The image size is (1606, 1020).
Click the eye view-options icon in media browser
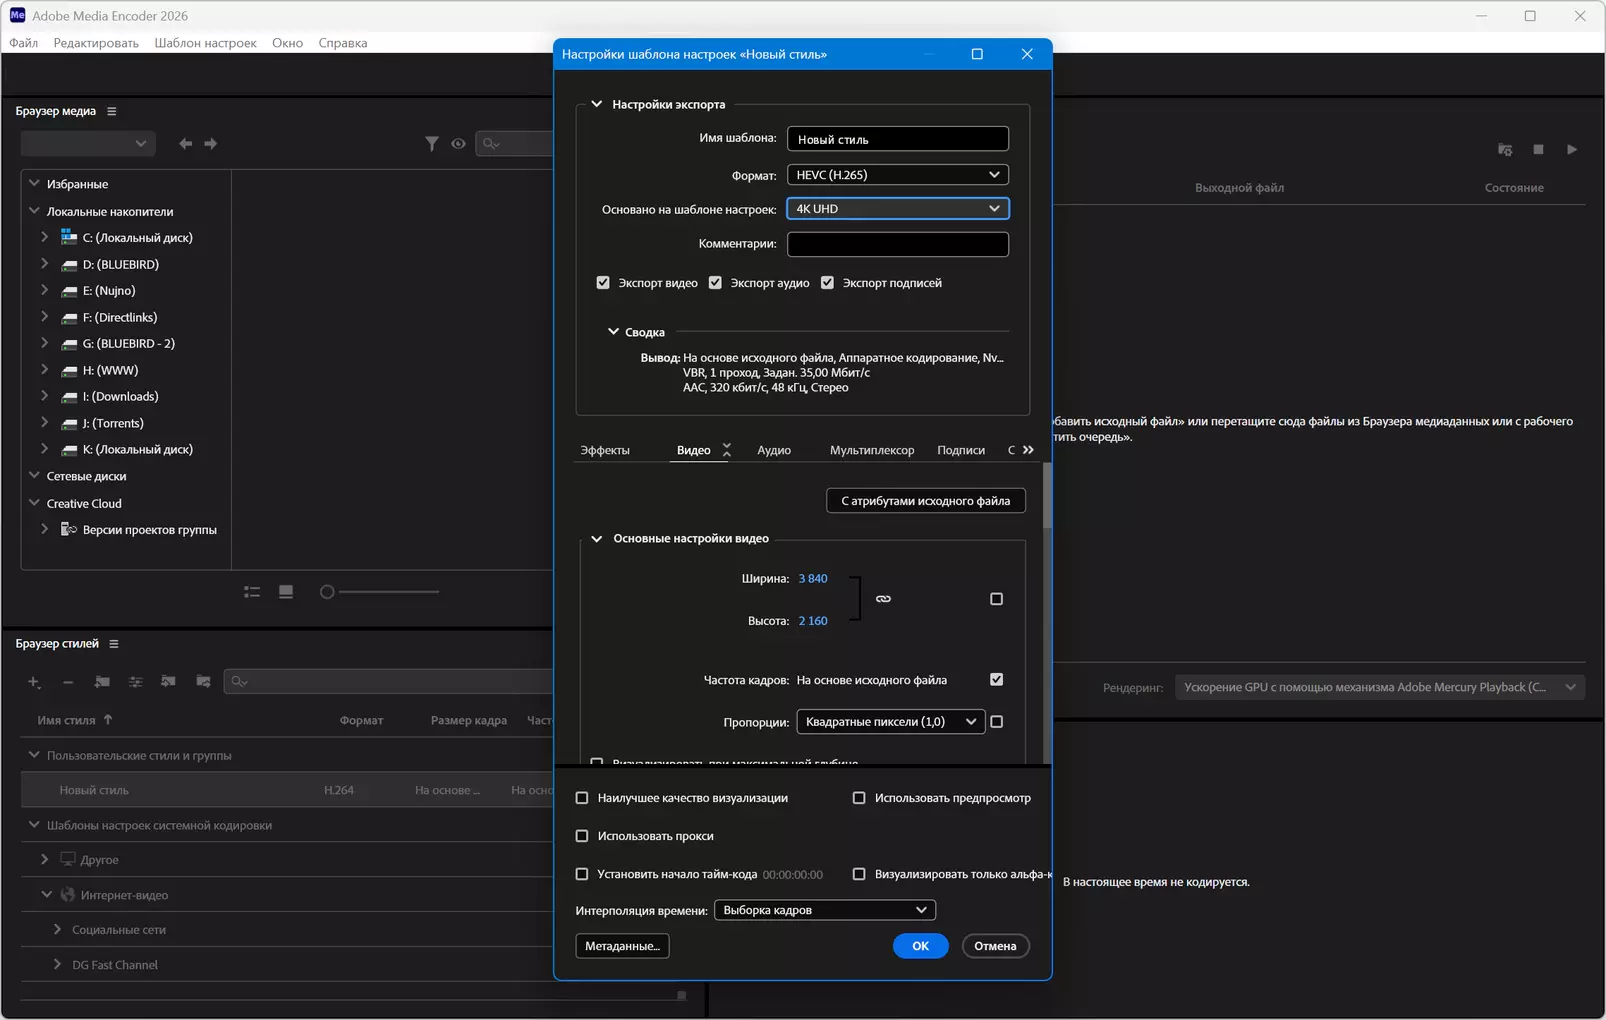click(458, 144)
